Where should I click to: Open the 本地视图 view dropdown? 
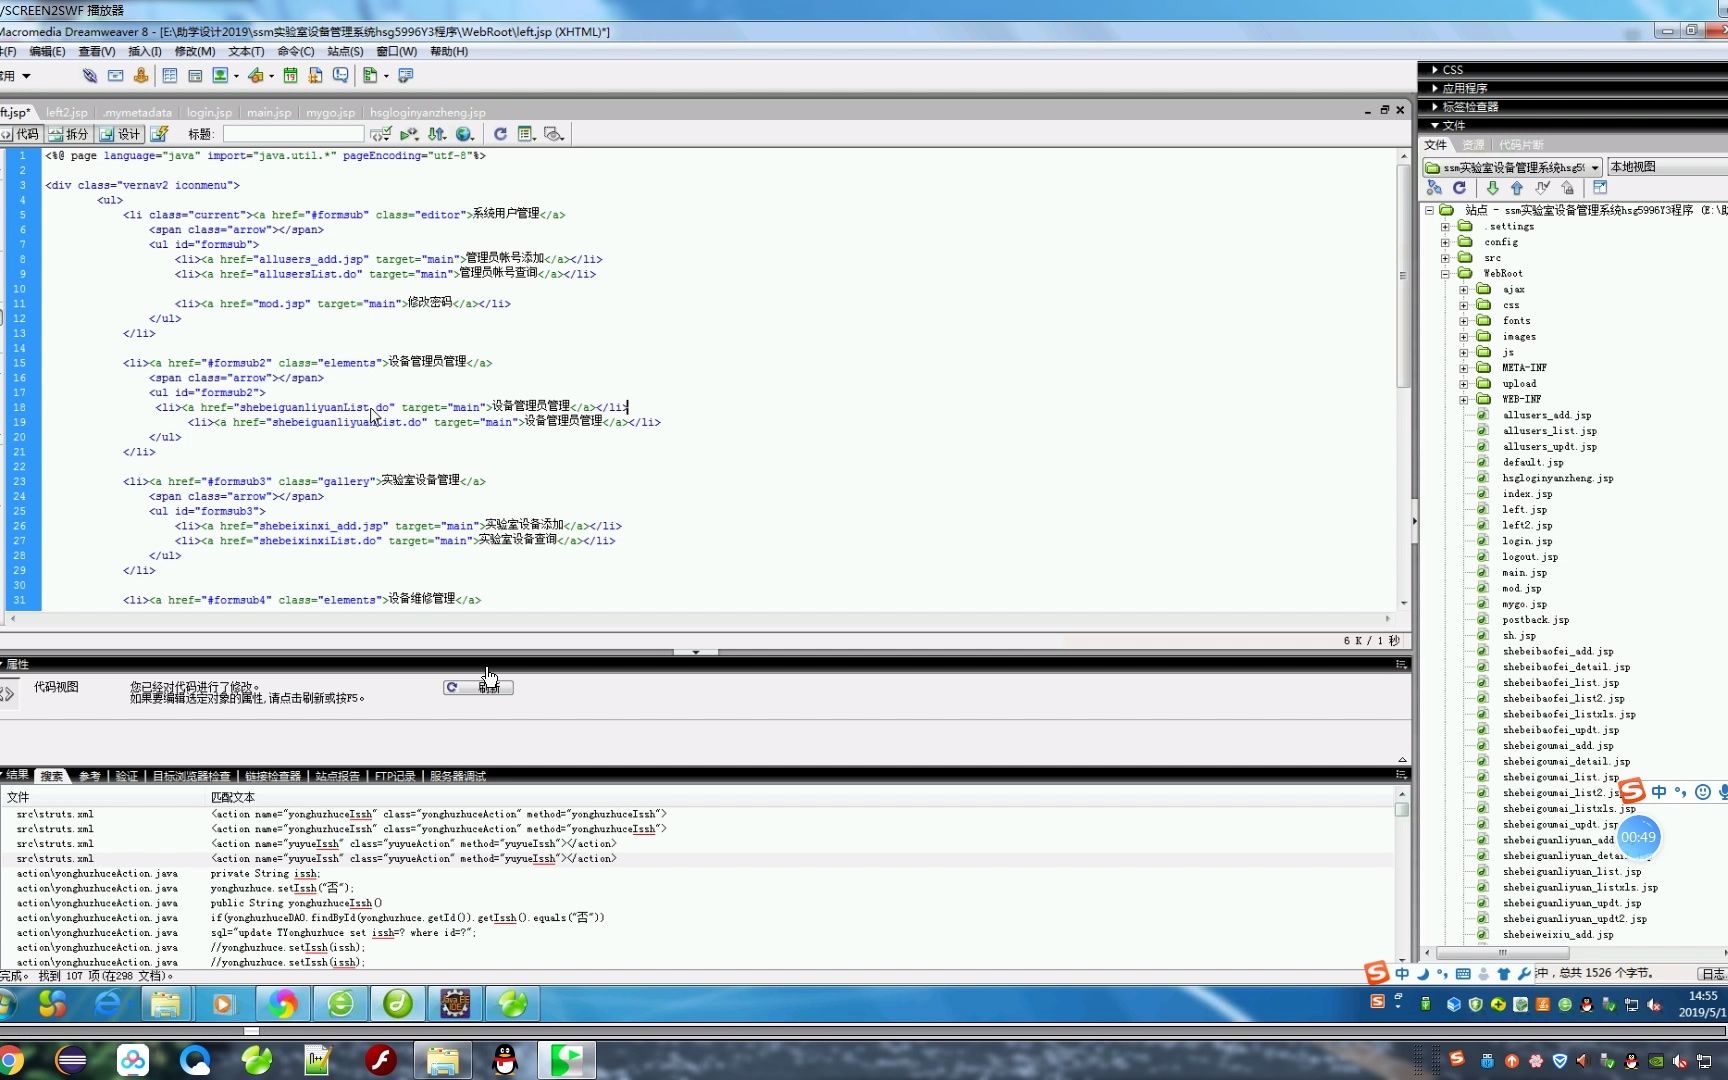click(1667, 167)
